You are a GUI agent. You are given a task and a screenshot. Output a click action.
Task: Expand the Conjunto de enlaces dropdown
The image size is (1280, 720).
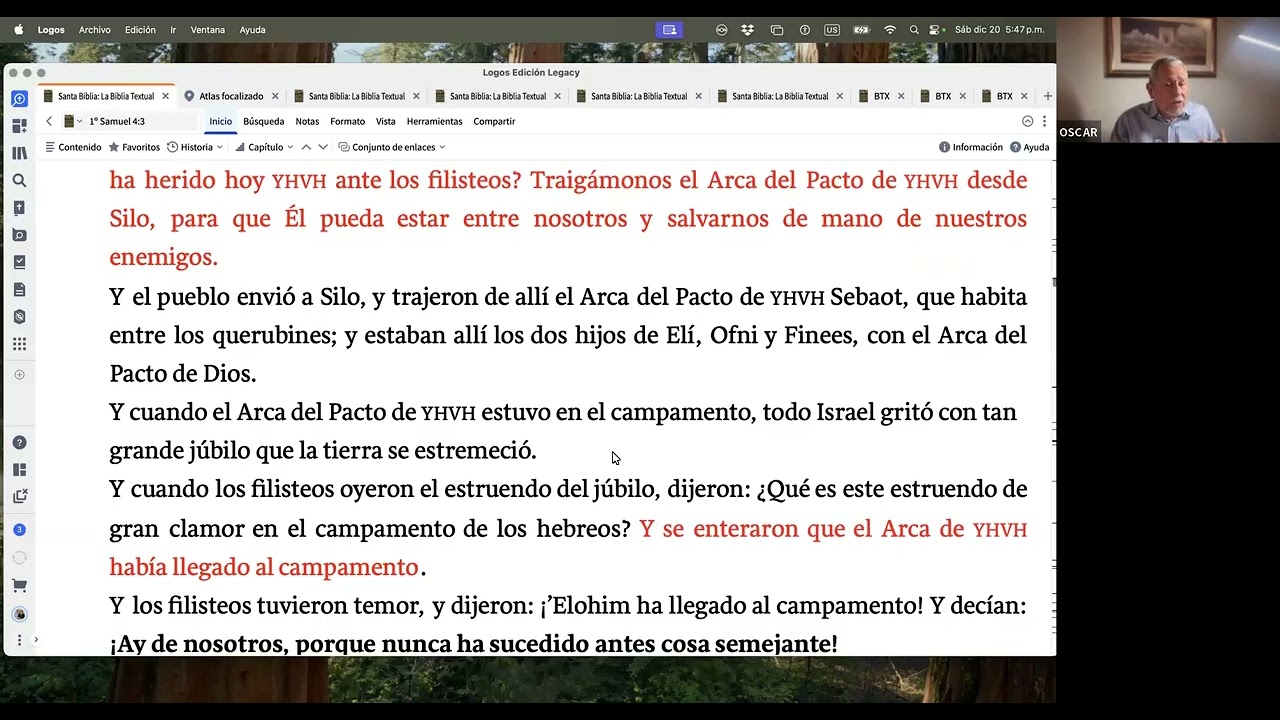pyautogui.click(x=392, y=147)
